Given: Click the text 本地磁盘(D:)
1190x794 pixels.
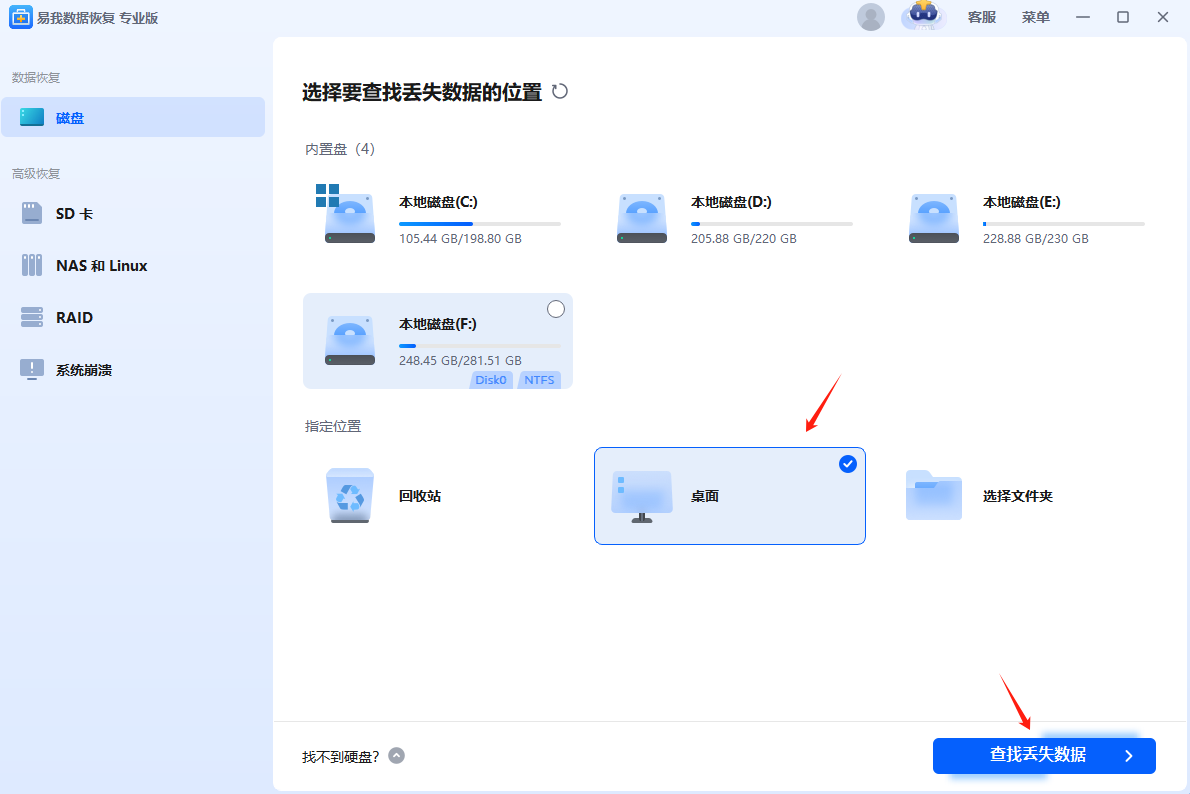Looking at the screenshot, I should 731,202.
